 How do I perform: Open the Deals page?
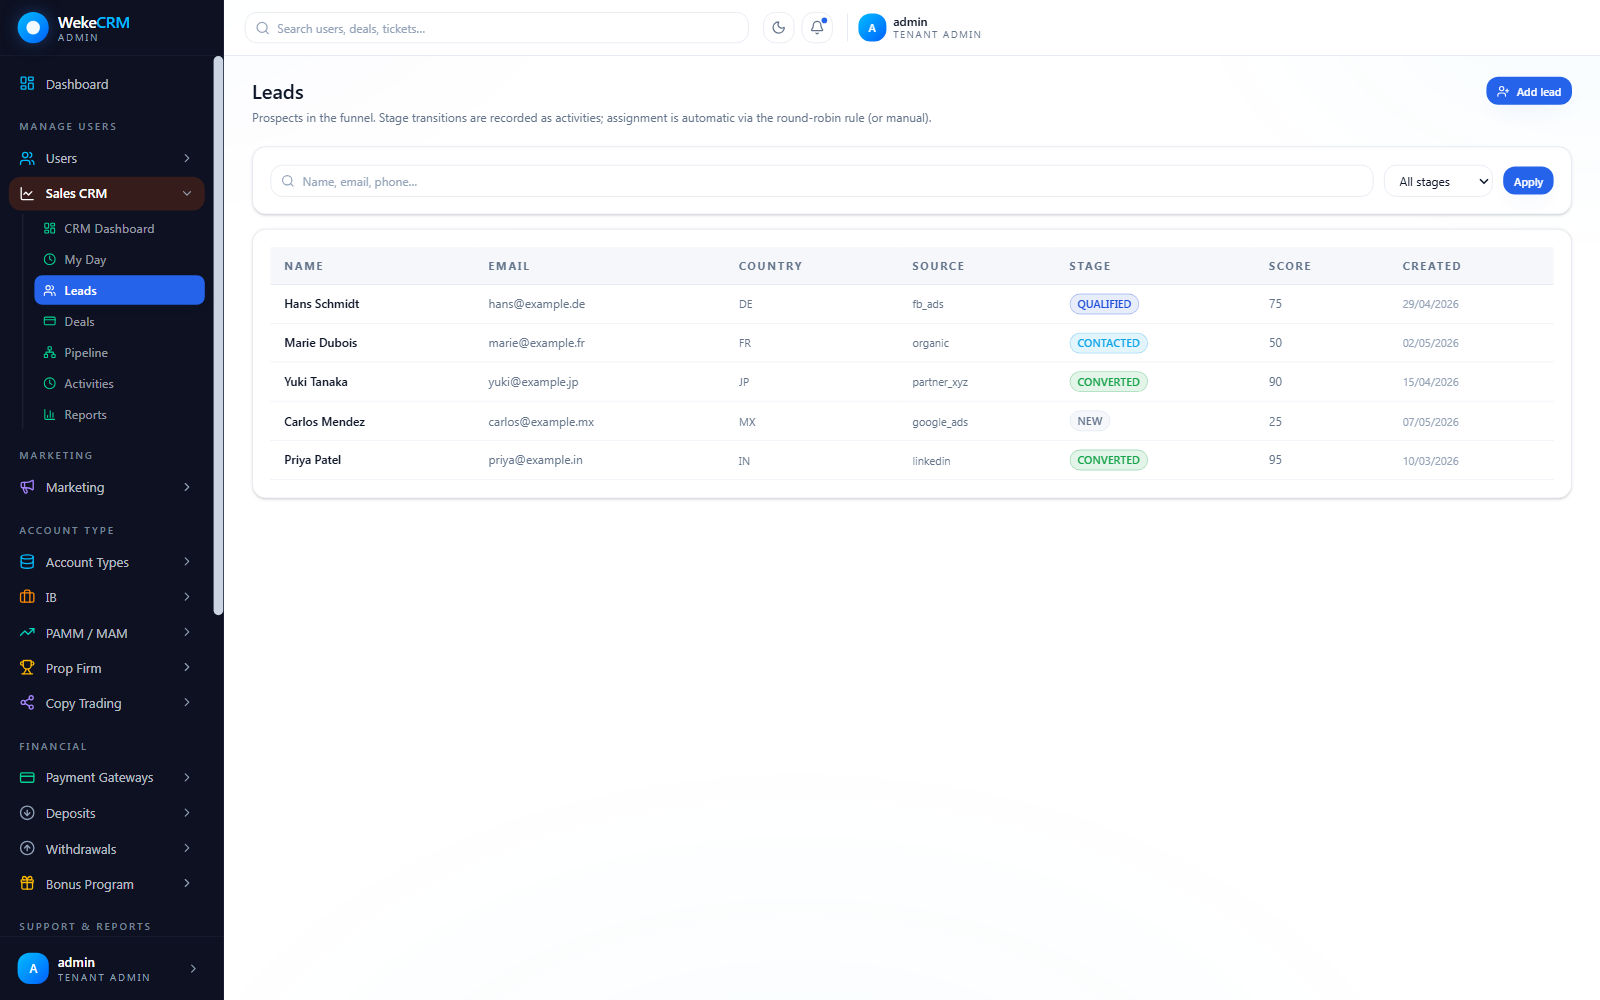click(119, 322)
